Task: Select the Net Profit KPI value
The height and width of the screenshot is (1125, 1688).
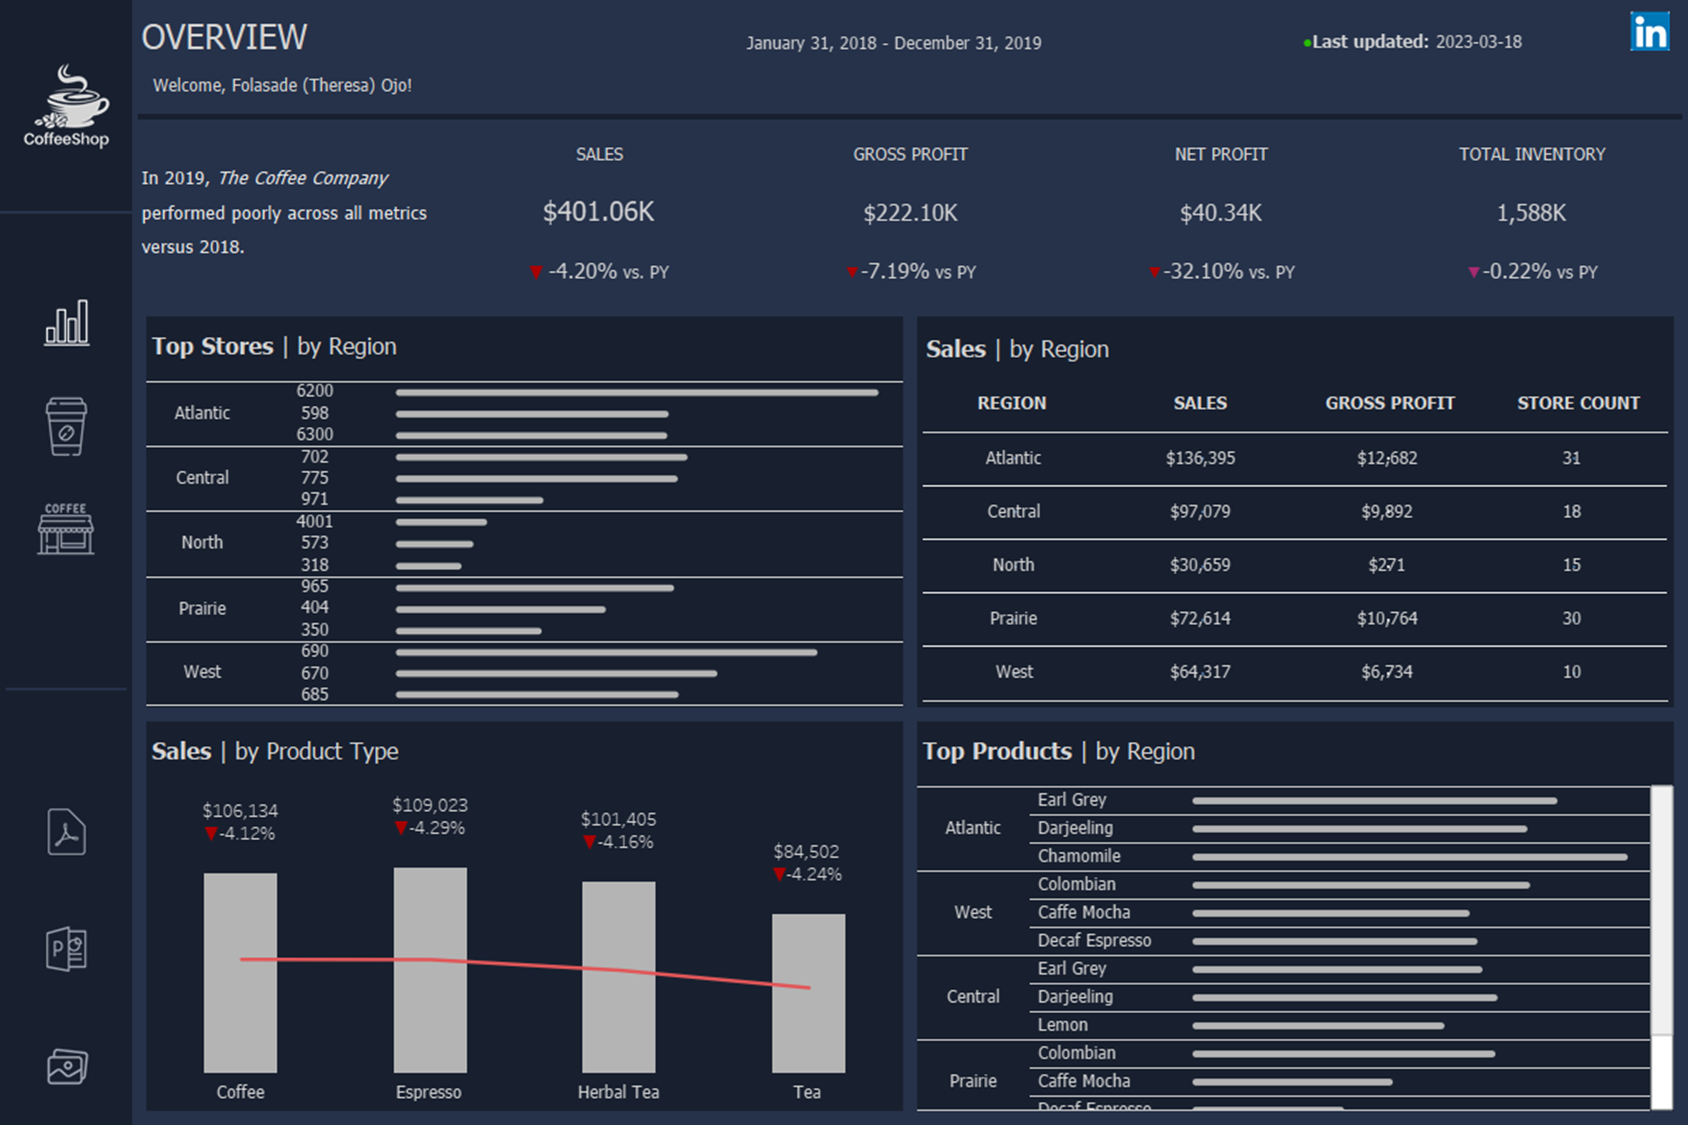Action: [x=1221, y=212]
